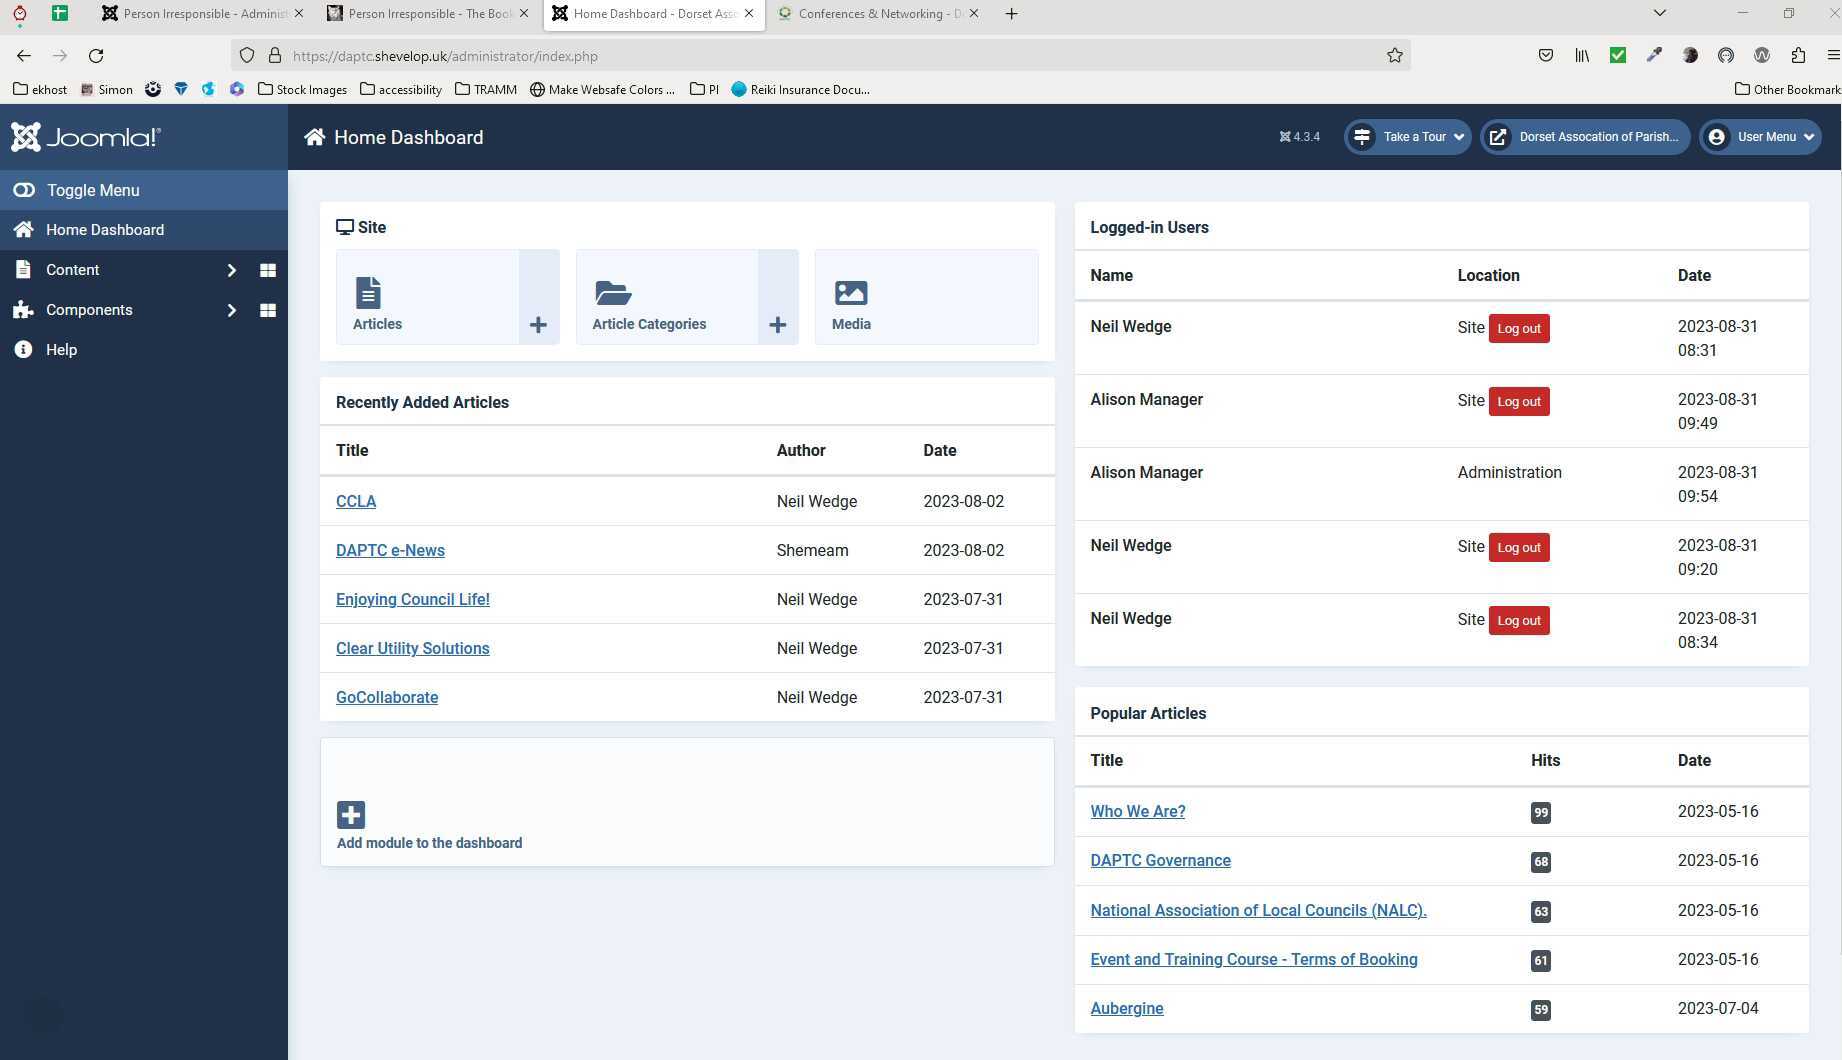Image resolution: width=1842 pixels, height=1060 pixels.
Task: Click the Home Dashboard house icon
Action: [x=22, y=229]
